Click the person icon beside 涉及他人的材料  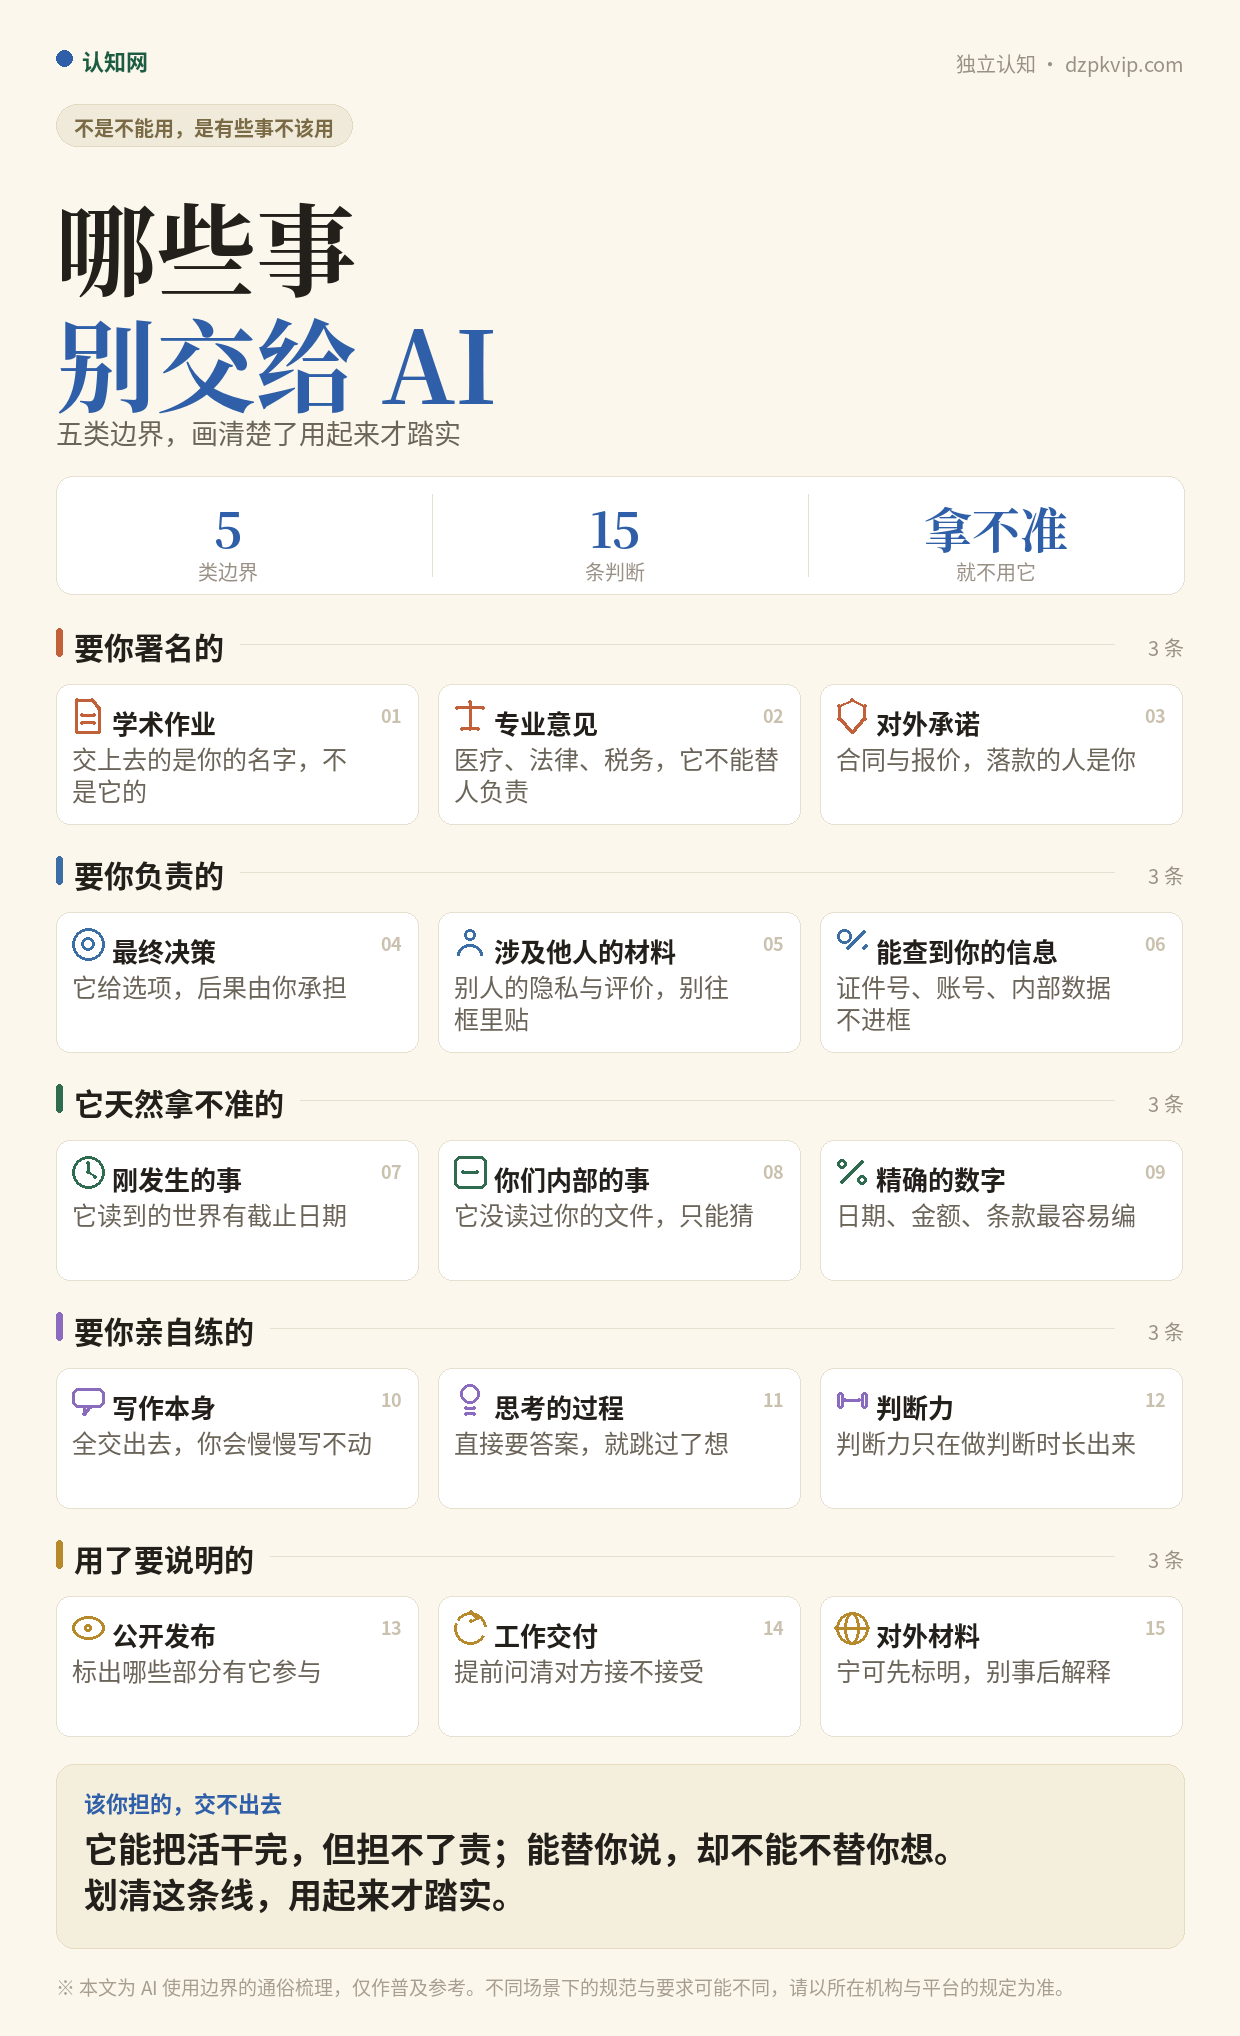pos(470,944)
